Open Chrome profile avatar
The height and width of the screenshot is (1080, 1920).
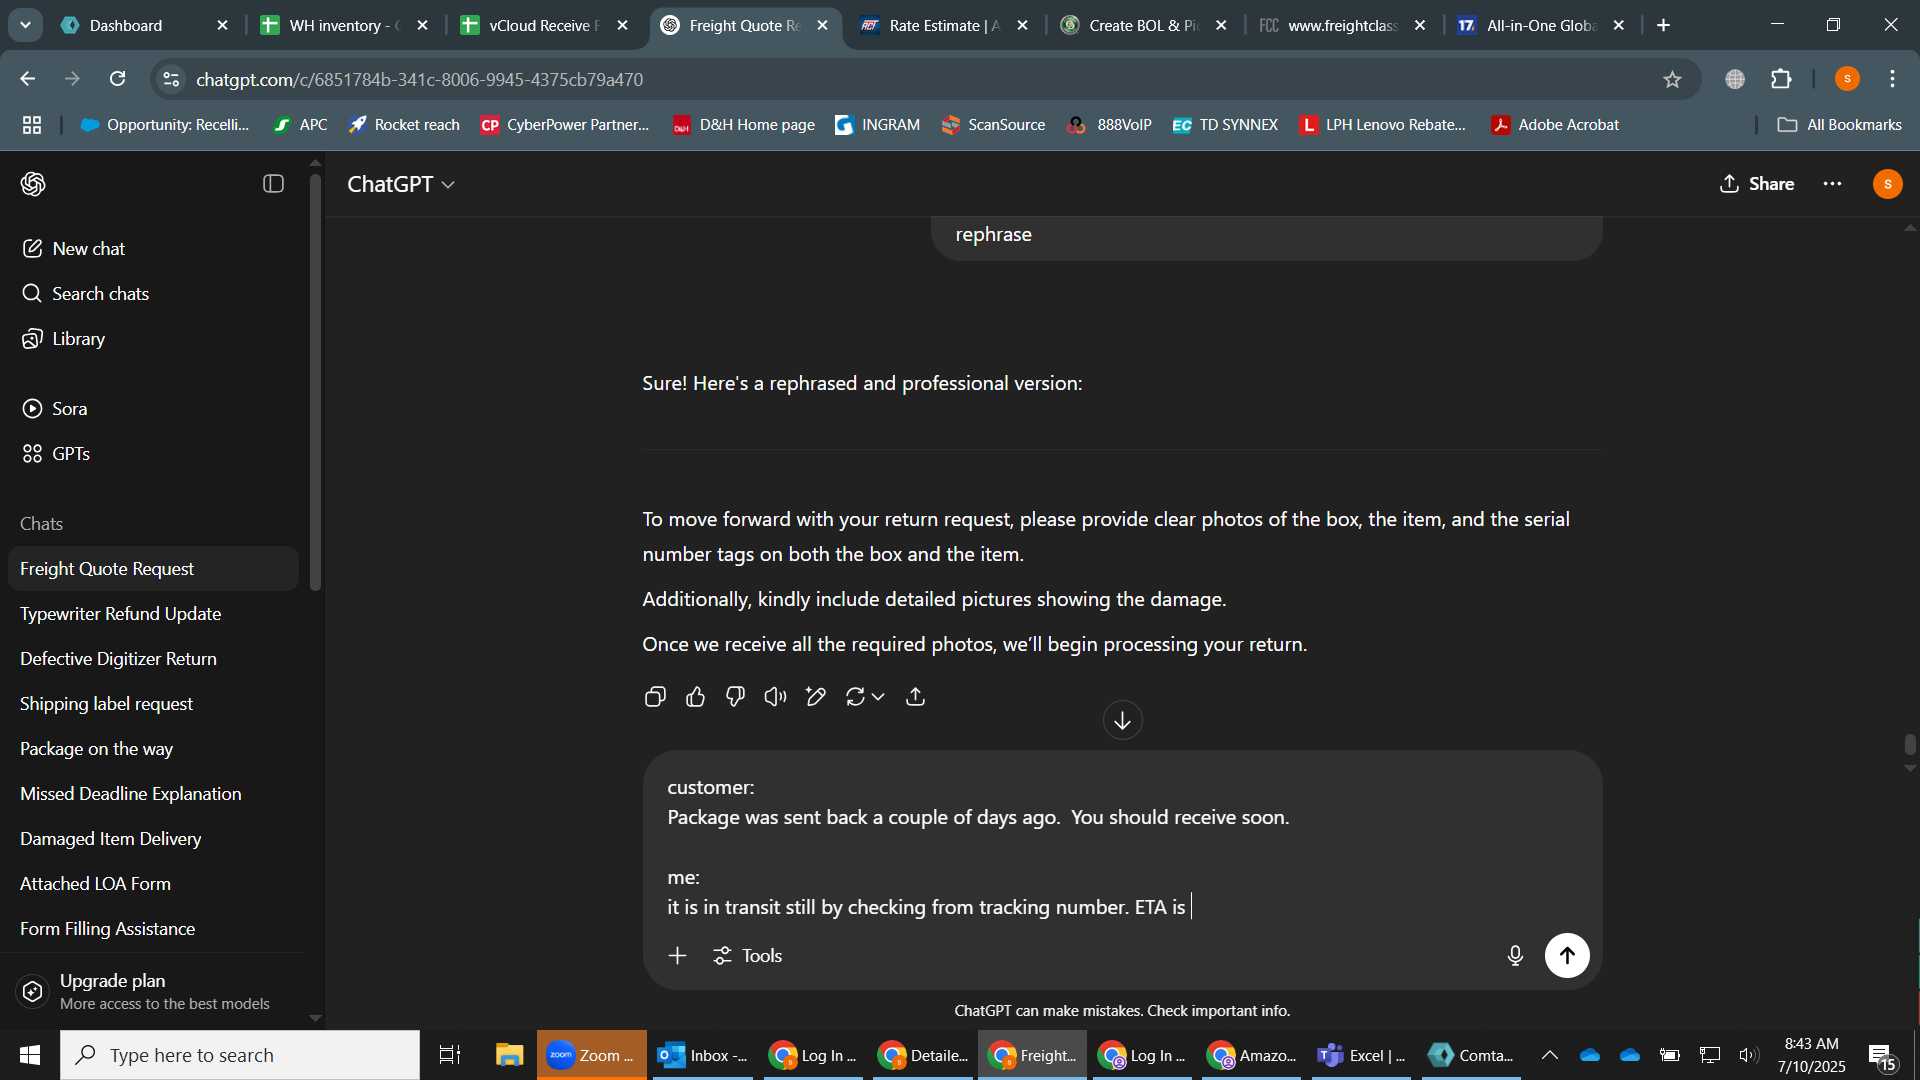pos(1847,79)
